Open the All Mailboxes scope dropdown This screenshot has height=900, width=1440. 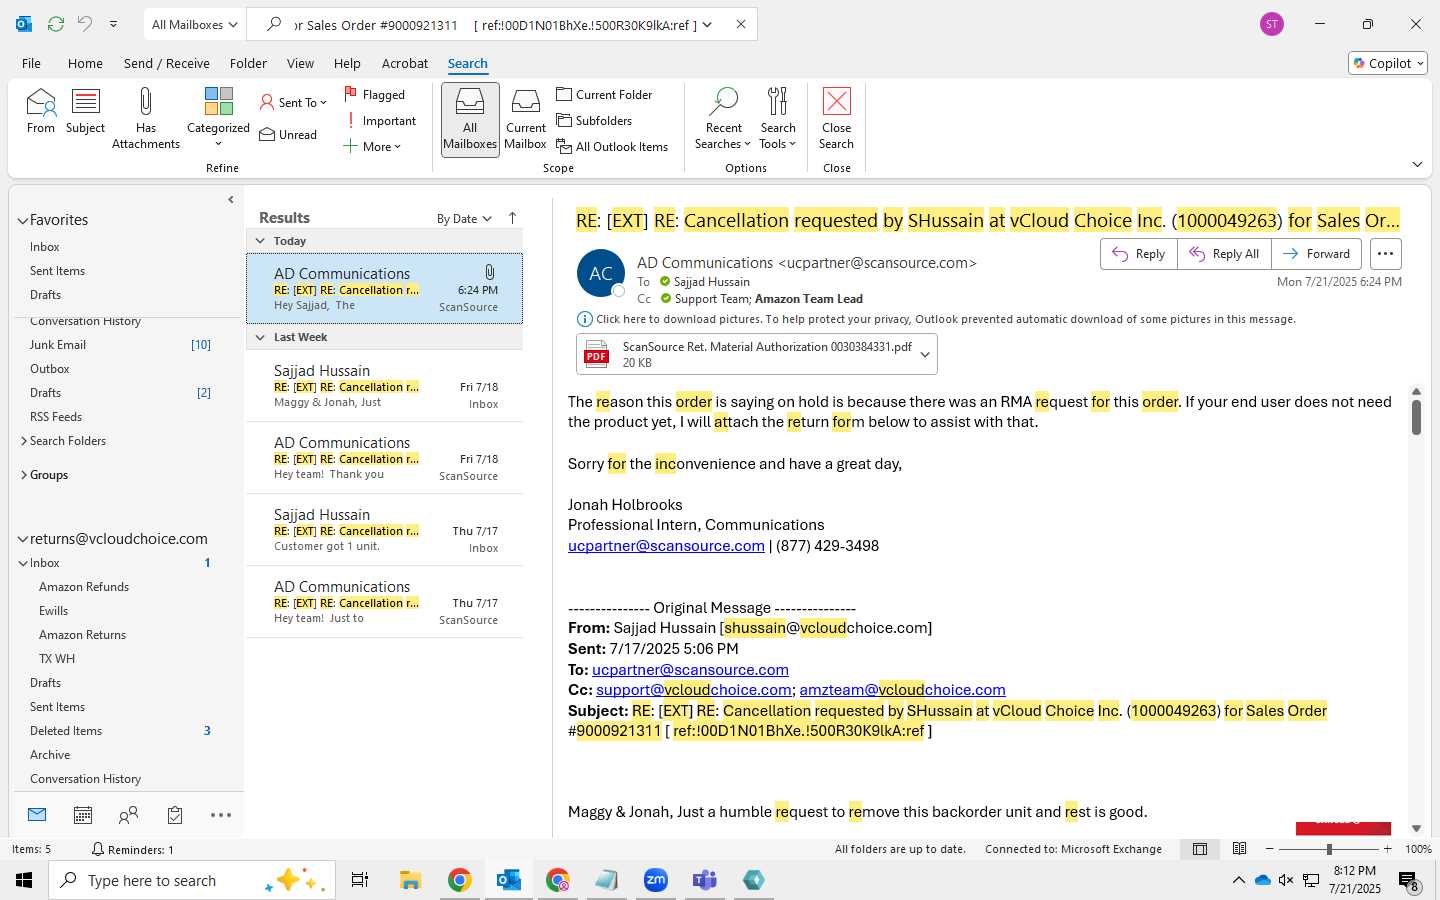click(194, 24)
